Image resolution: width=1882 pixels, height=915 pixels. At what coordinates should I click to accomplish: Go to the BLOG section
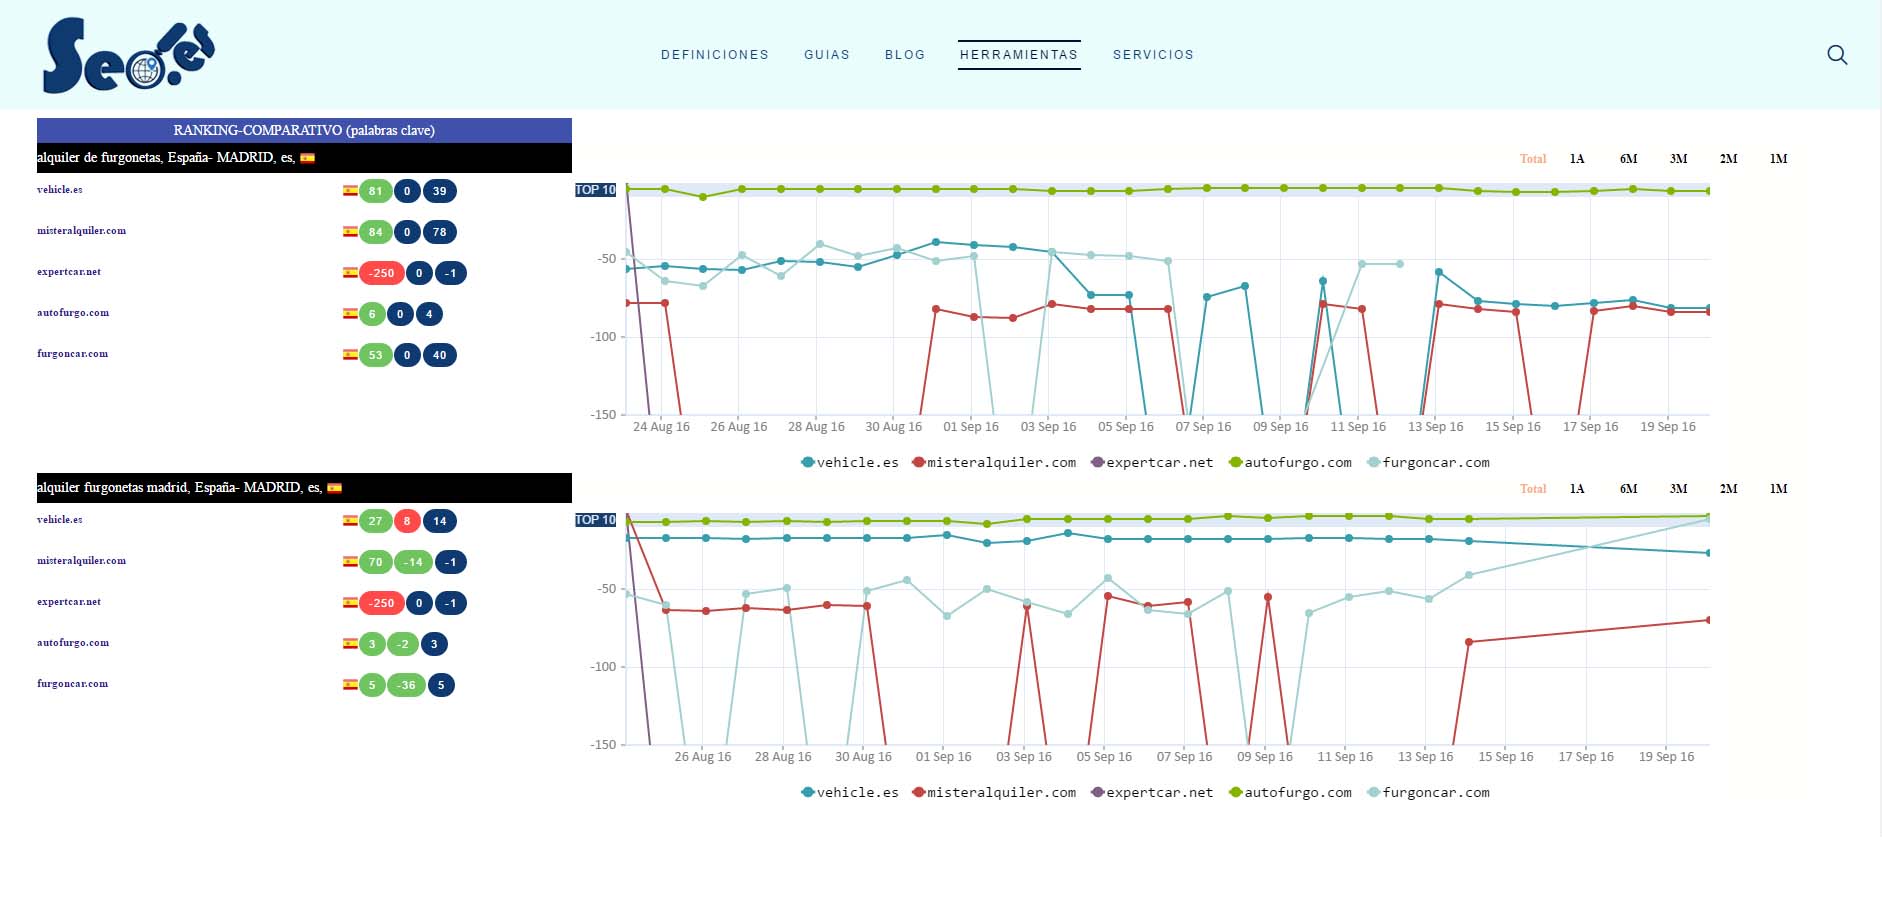[x=905, y=55]
